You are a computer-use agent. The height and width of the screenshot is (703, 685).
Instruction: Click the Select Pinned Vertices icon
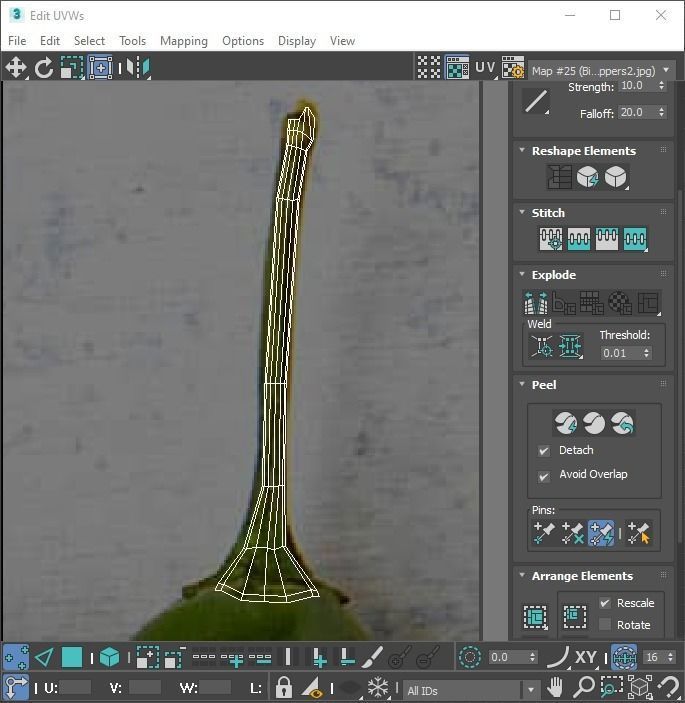[638, 533]
